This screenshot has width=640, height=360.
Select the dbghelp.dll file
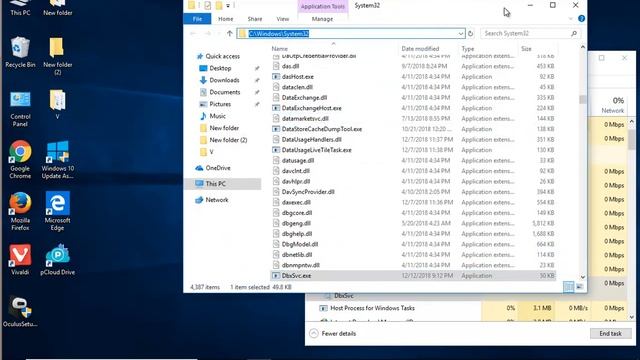point(297,234)
